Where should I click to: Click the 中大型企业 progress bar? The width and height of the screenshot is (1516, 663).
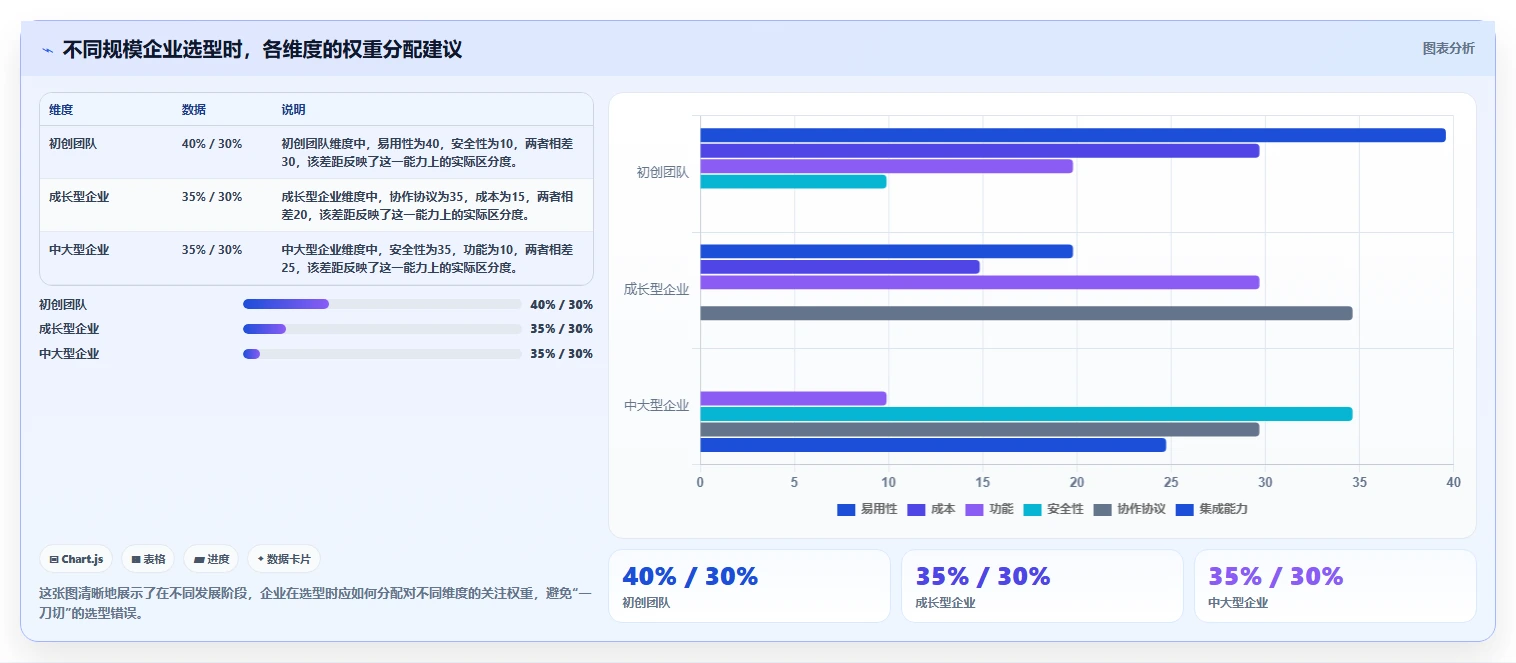382,354
